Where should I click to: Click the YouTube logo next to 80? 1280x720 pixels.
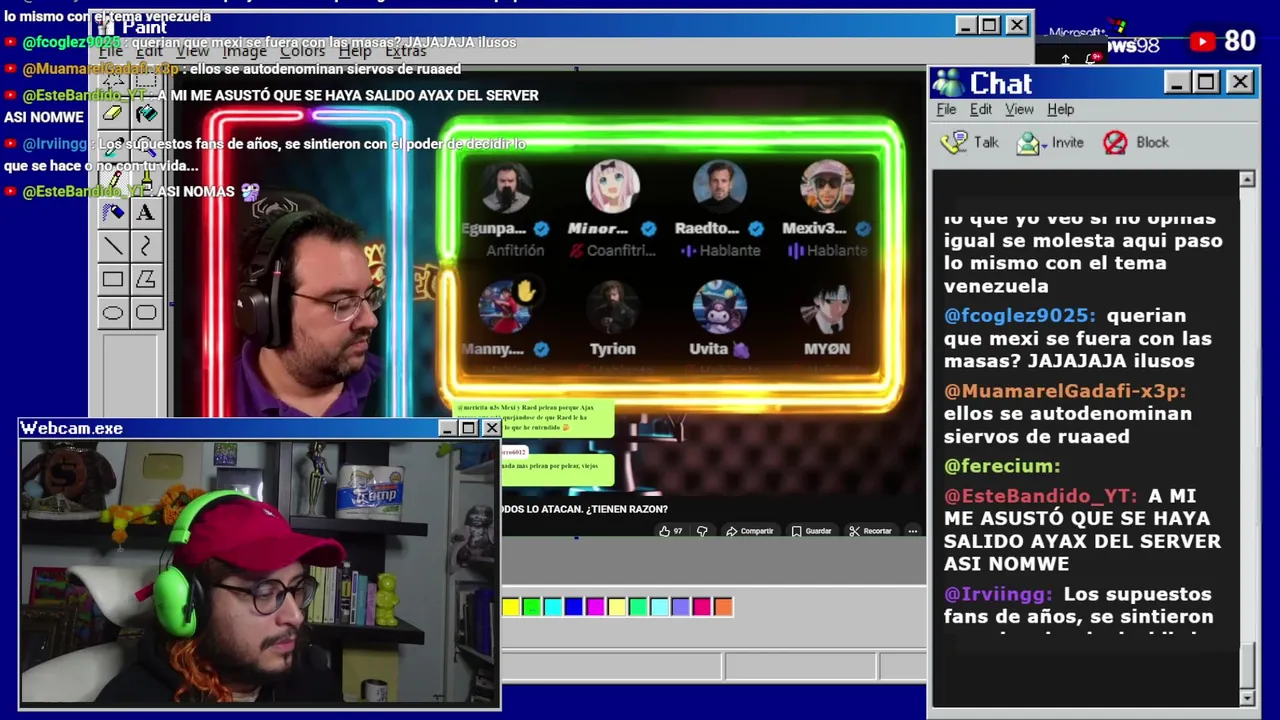pyautogui.click(x=1203, y=42)
